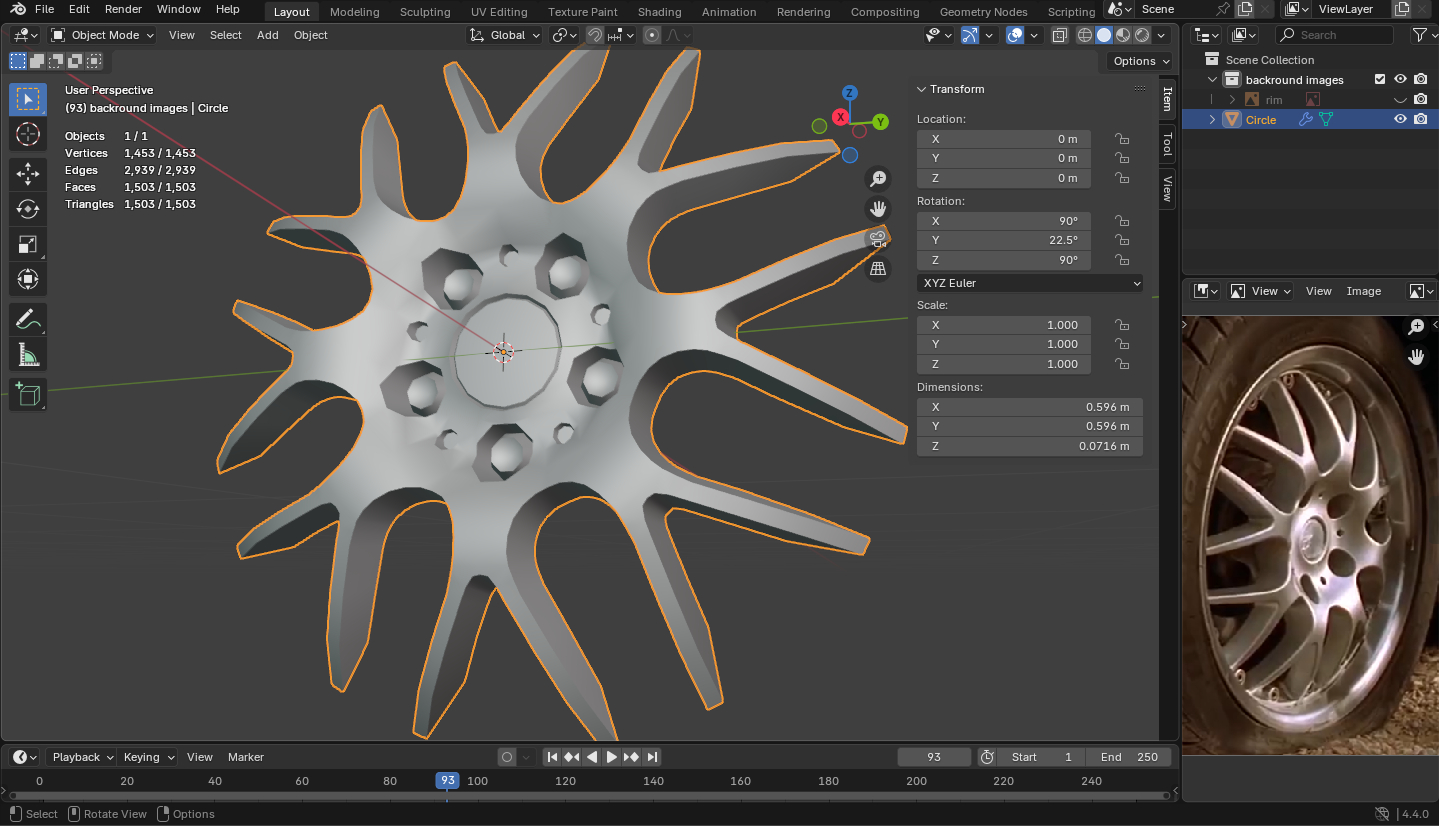1439x826 pixels.
Task: Switch to the Sculpting workspace tab
Action: pyautogui.click(x=425, y=12)
